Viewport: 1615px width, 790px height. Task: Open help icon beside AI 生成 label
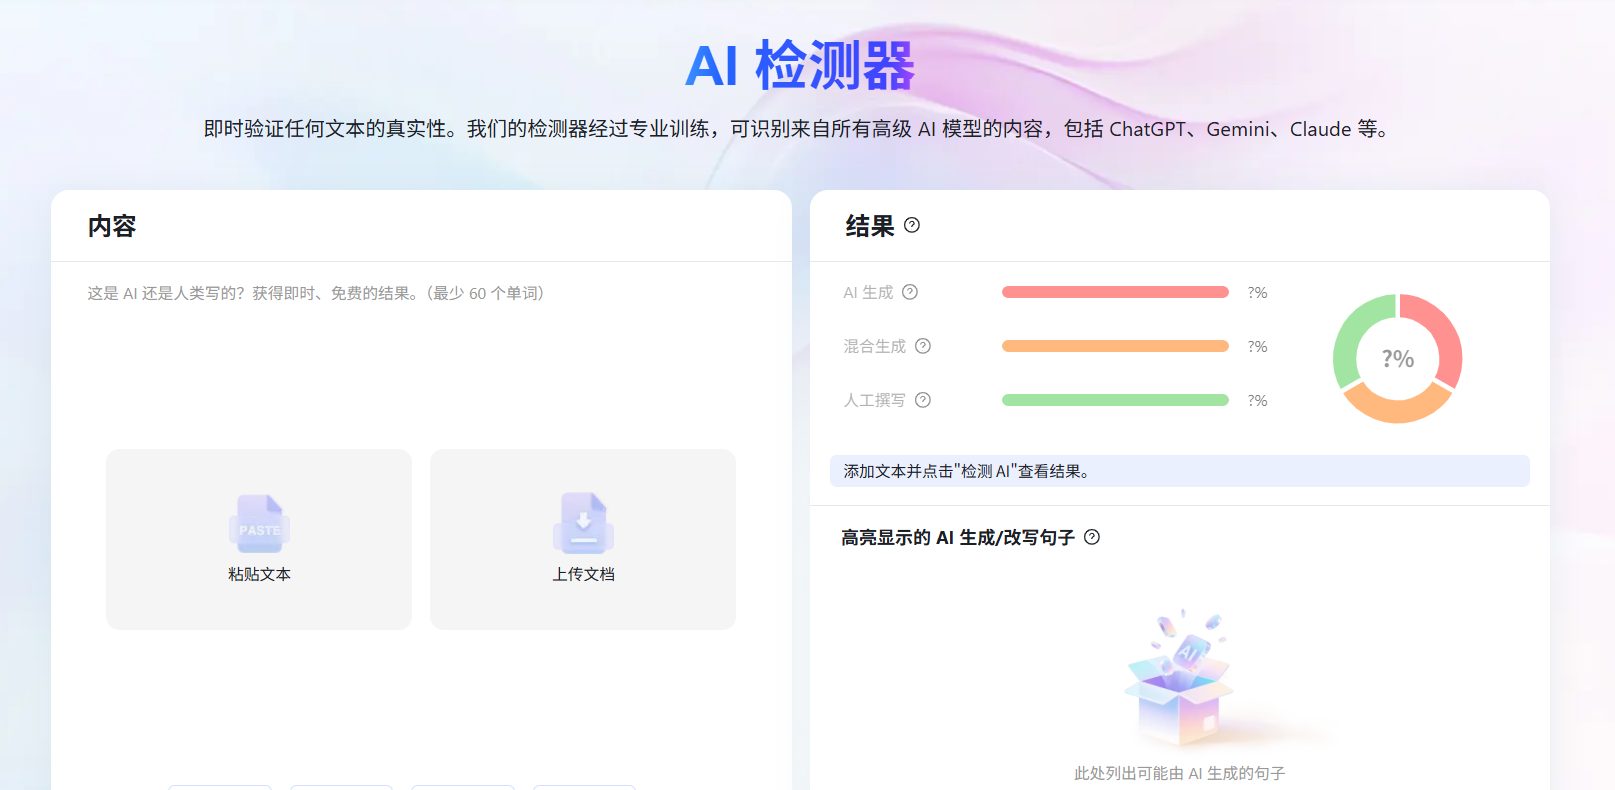click(910, 292)
